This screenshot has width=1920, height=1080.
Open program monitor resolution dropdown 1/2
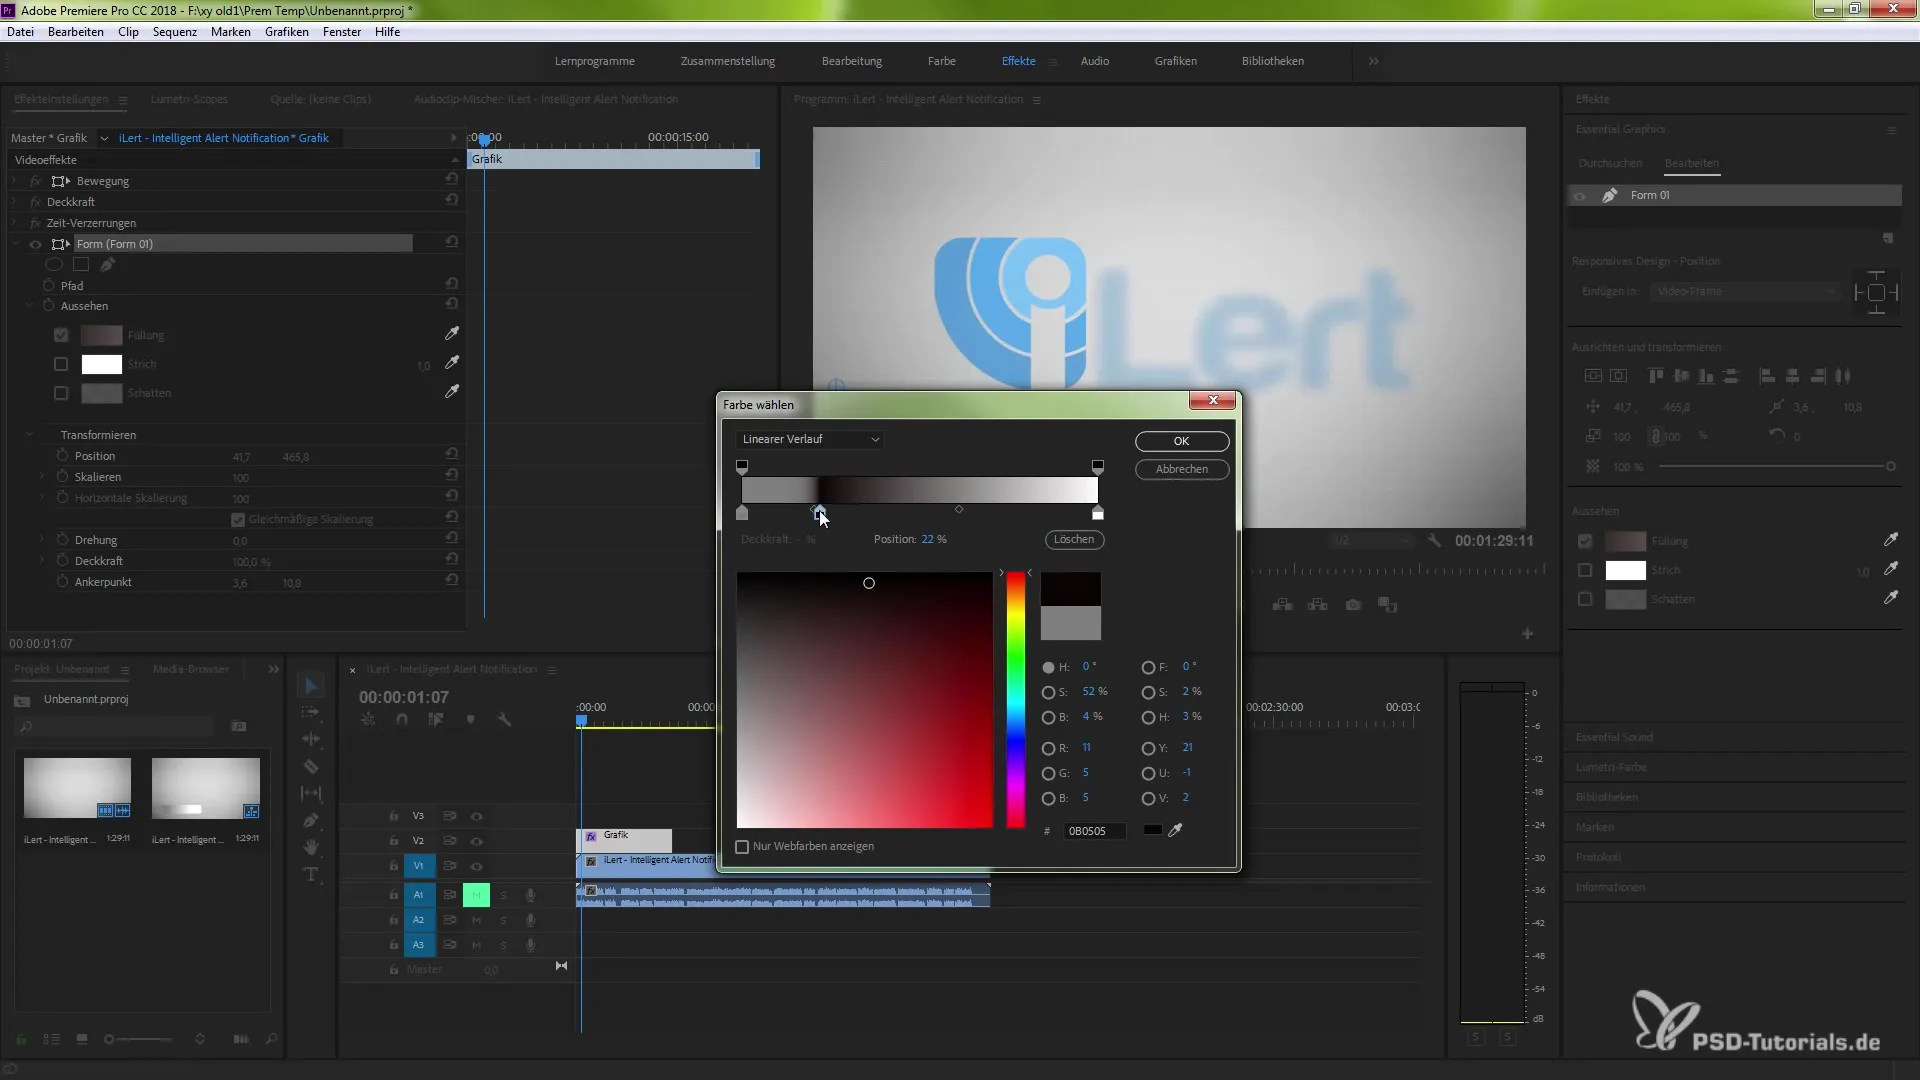[1372, 541]
